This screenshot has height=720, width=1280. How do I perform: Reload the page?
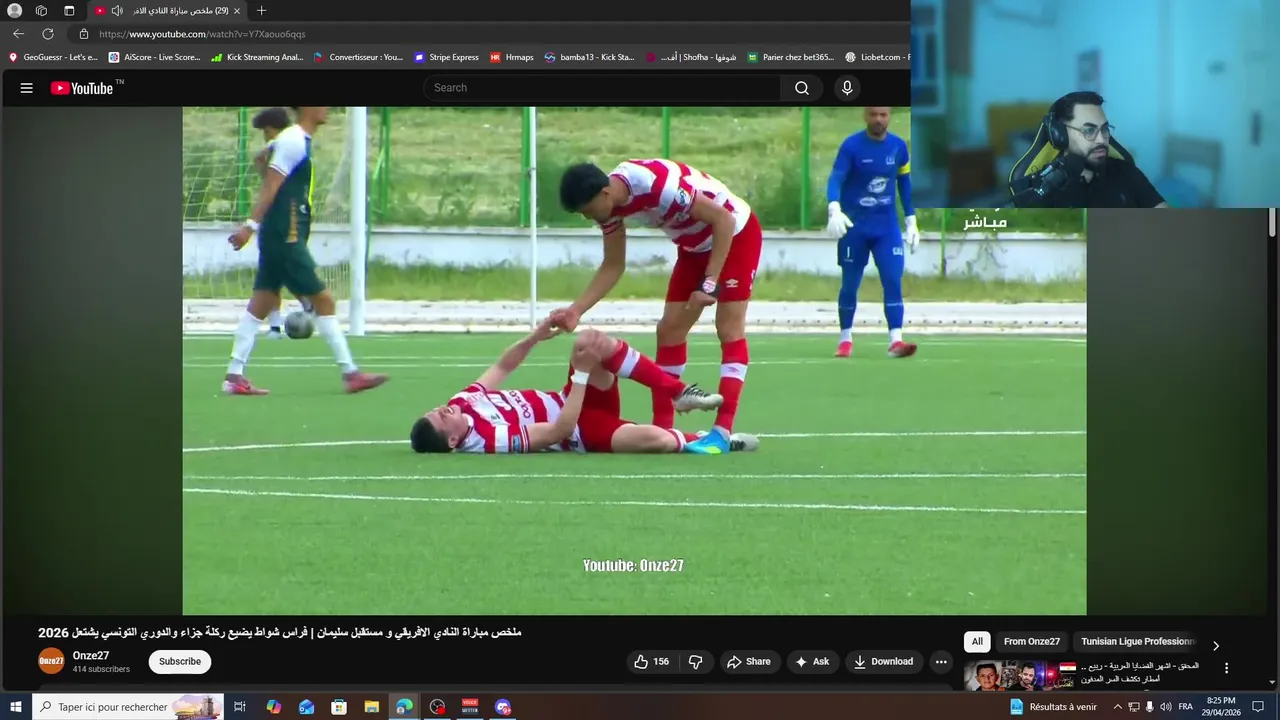[x=47, y=34]
